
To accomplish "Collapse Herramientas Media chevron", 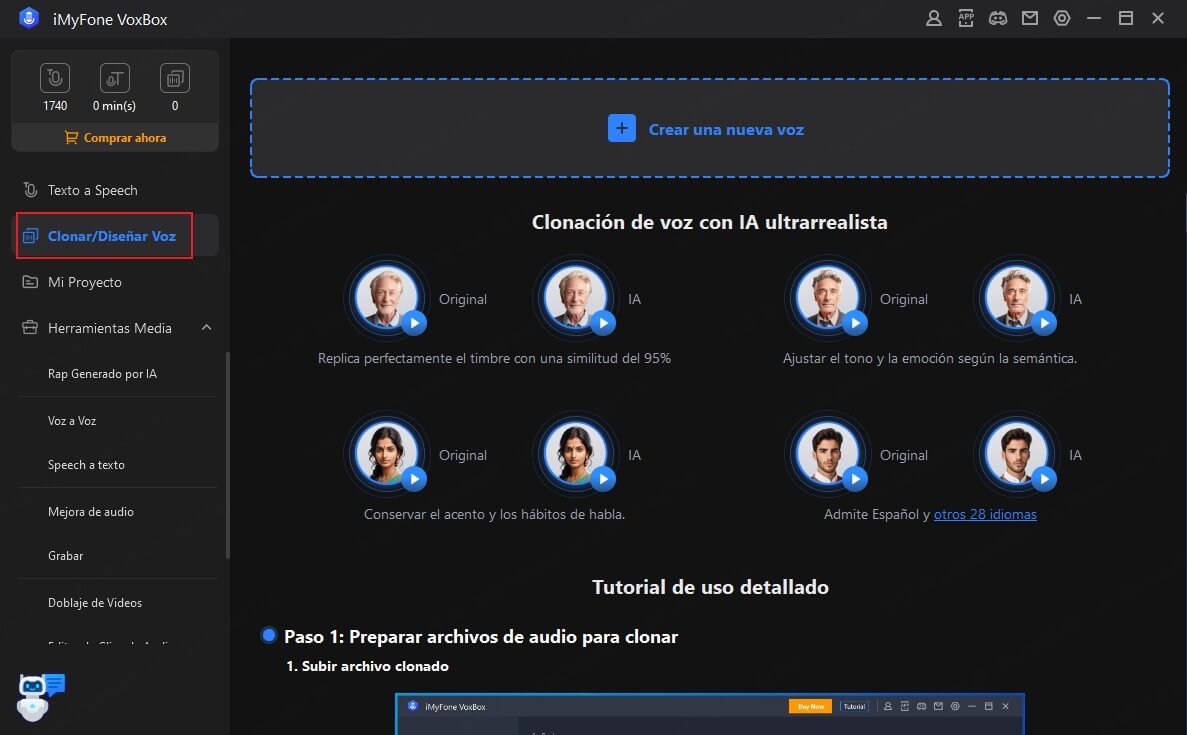I will [x=206, y=328].
